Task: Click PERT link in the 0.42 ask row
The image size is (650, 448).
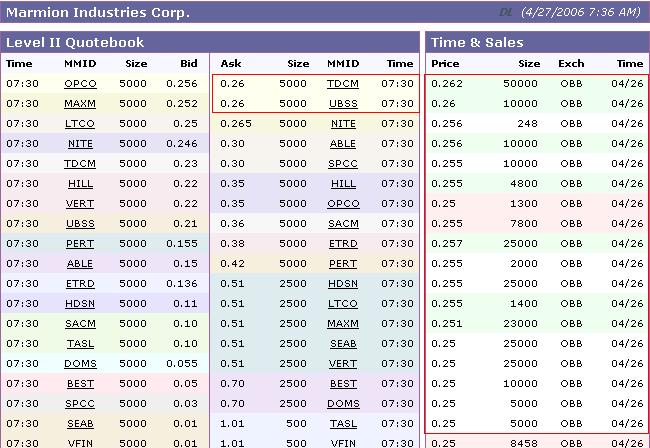Action: click(x=343, y=264)
